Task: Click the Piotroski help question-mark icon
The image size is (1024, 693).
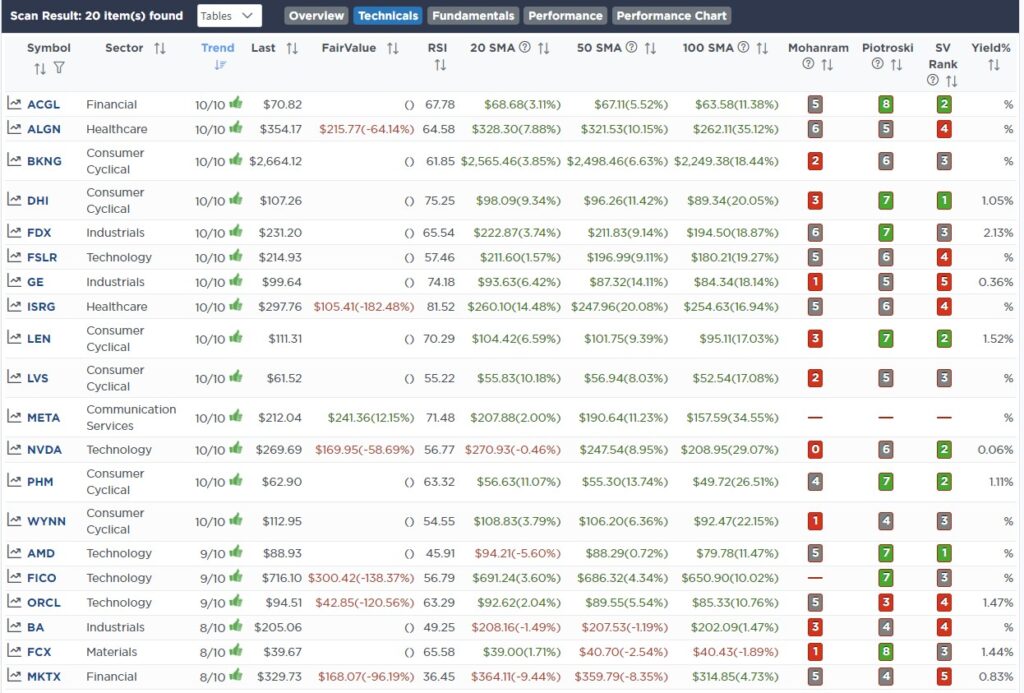Action: pos(877,65)
